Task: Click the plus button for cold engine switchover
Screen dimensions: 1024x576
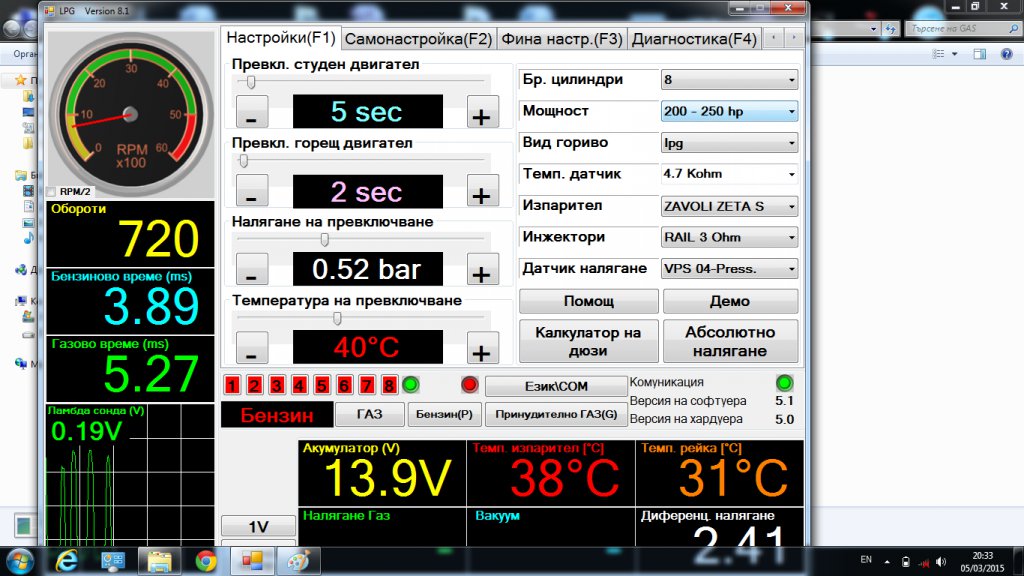Action: (483, 113)
